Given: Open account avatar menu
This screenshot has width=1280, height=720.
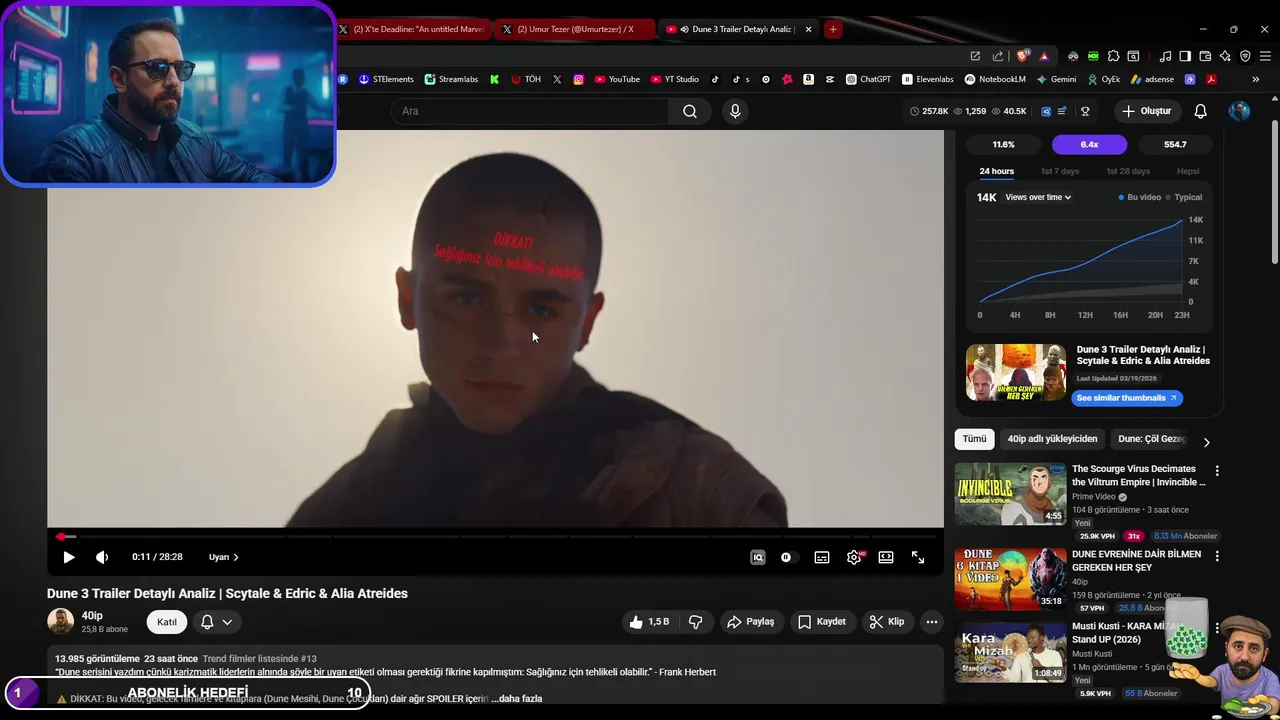Looking at the screenshot, I should click(x=1240, y=111).
